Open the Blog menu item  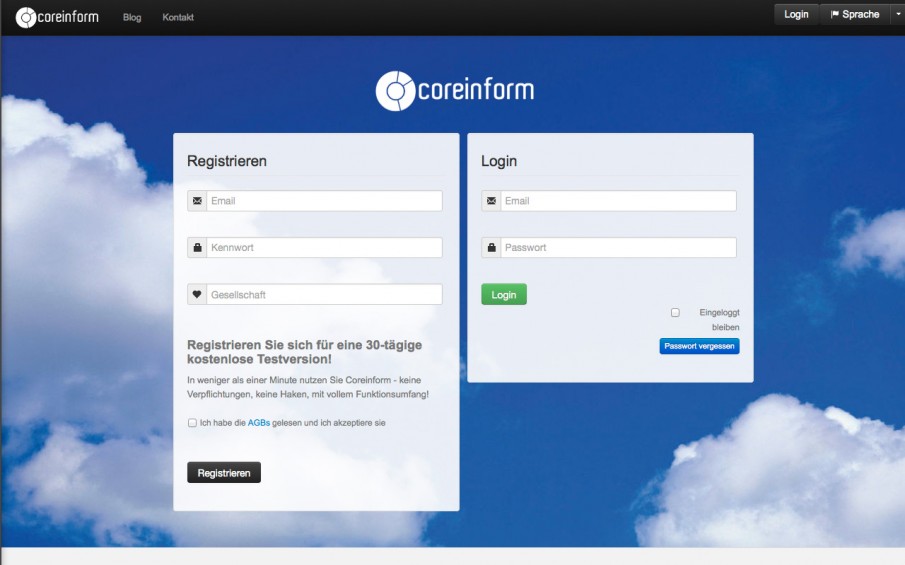click(x=132, y=17)
